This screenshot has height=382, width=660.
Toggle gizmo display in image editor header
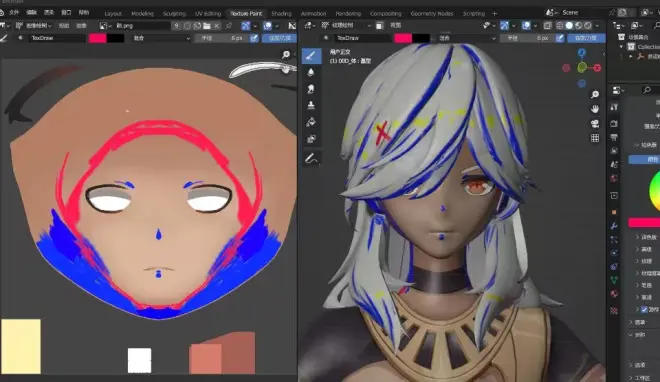point(246,26)
